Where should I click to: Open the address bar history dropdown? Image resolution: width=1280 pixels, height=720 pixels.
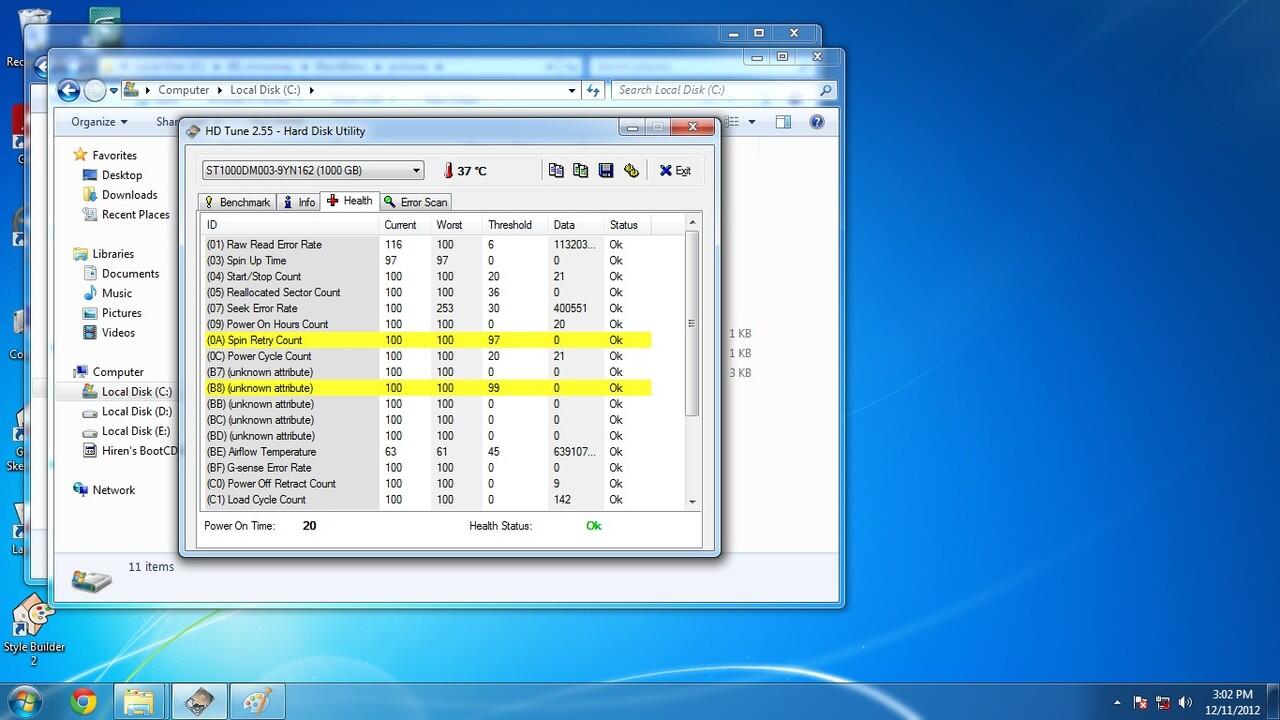tap(572, 90)
